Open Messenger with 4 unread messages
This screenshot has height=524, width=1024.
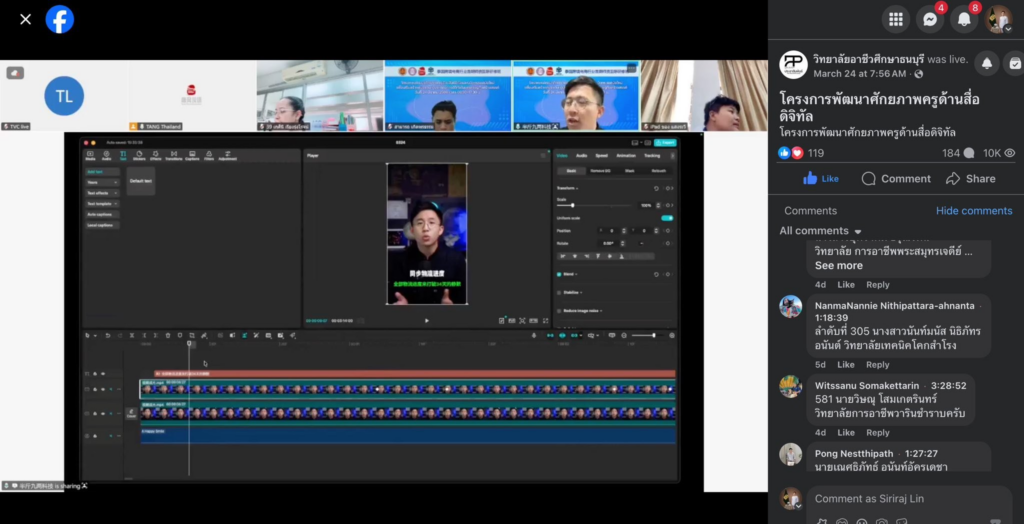(930, 19)
